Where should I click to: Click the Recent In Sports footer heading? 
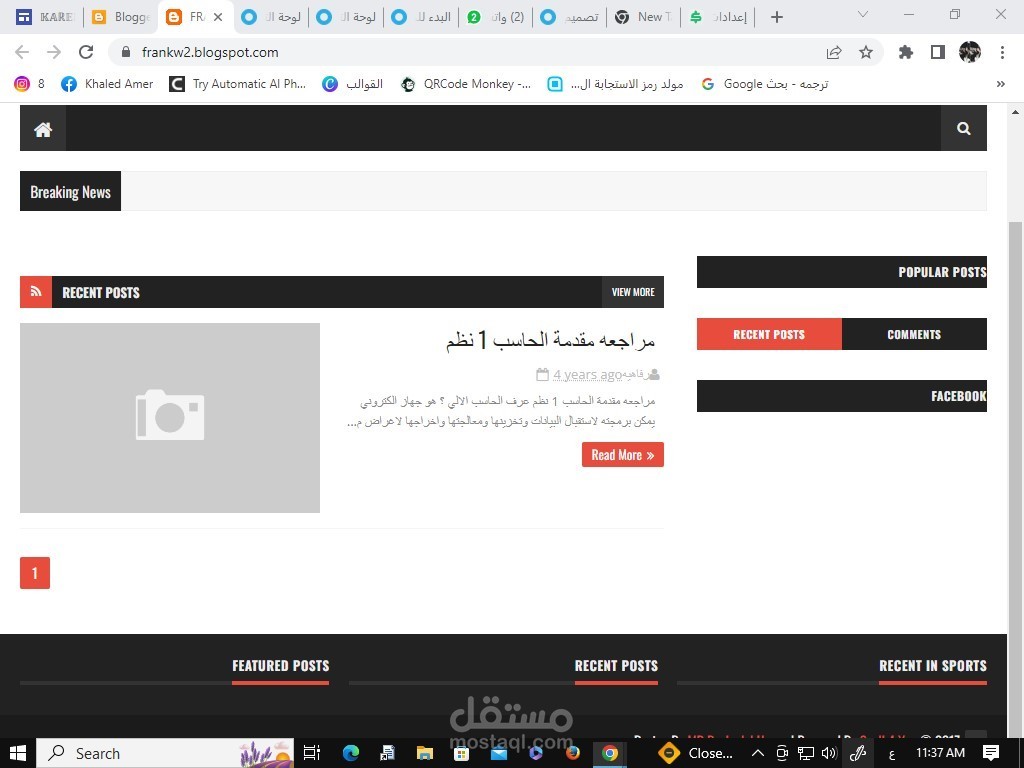[x=933, y=665]
